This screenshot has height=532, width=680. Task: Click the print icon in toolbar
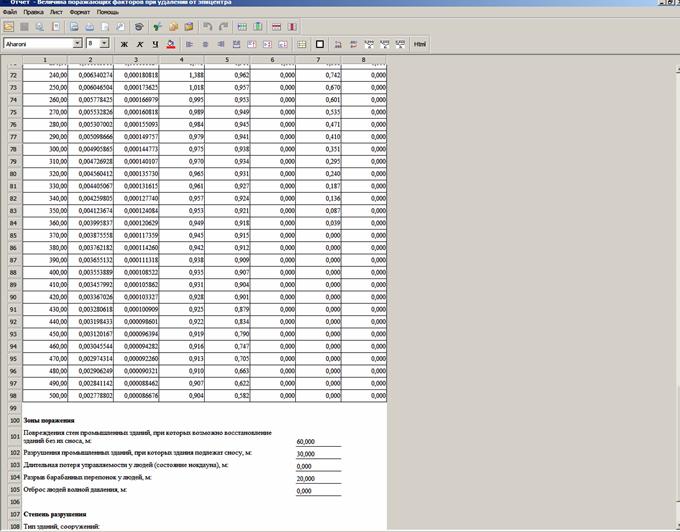tap(90, 27)
